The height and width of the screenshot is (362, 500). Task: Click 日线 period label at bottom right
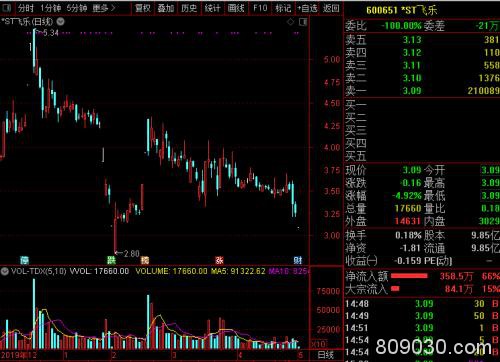325,355
